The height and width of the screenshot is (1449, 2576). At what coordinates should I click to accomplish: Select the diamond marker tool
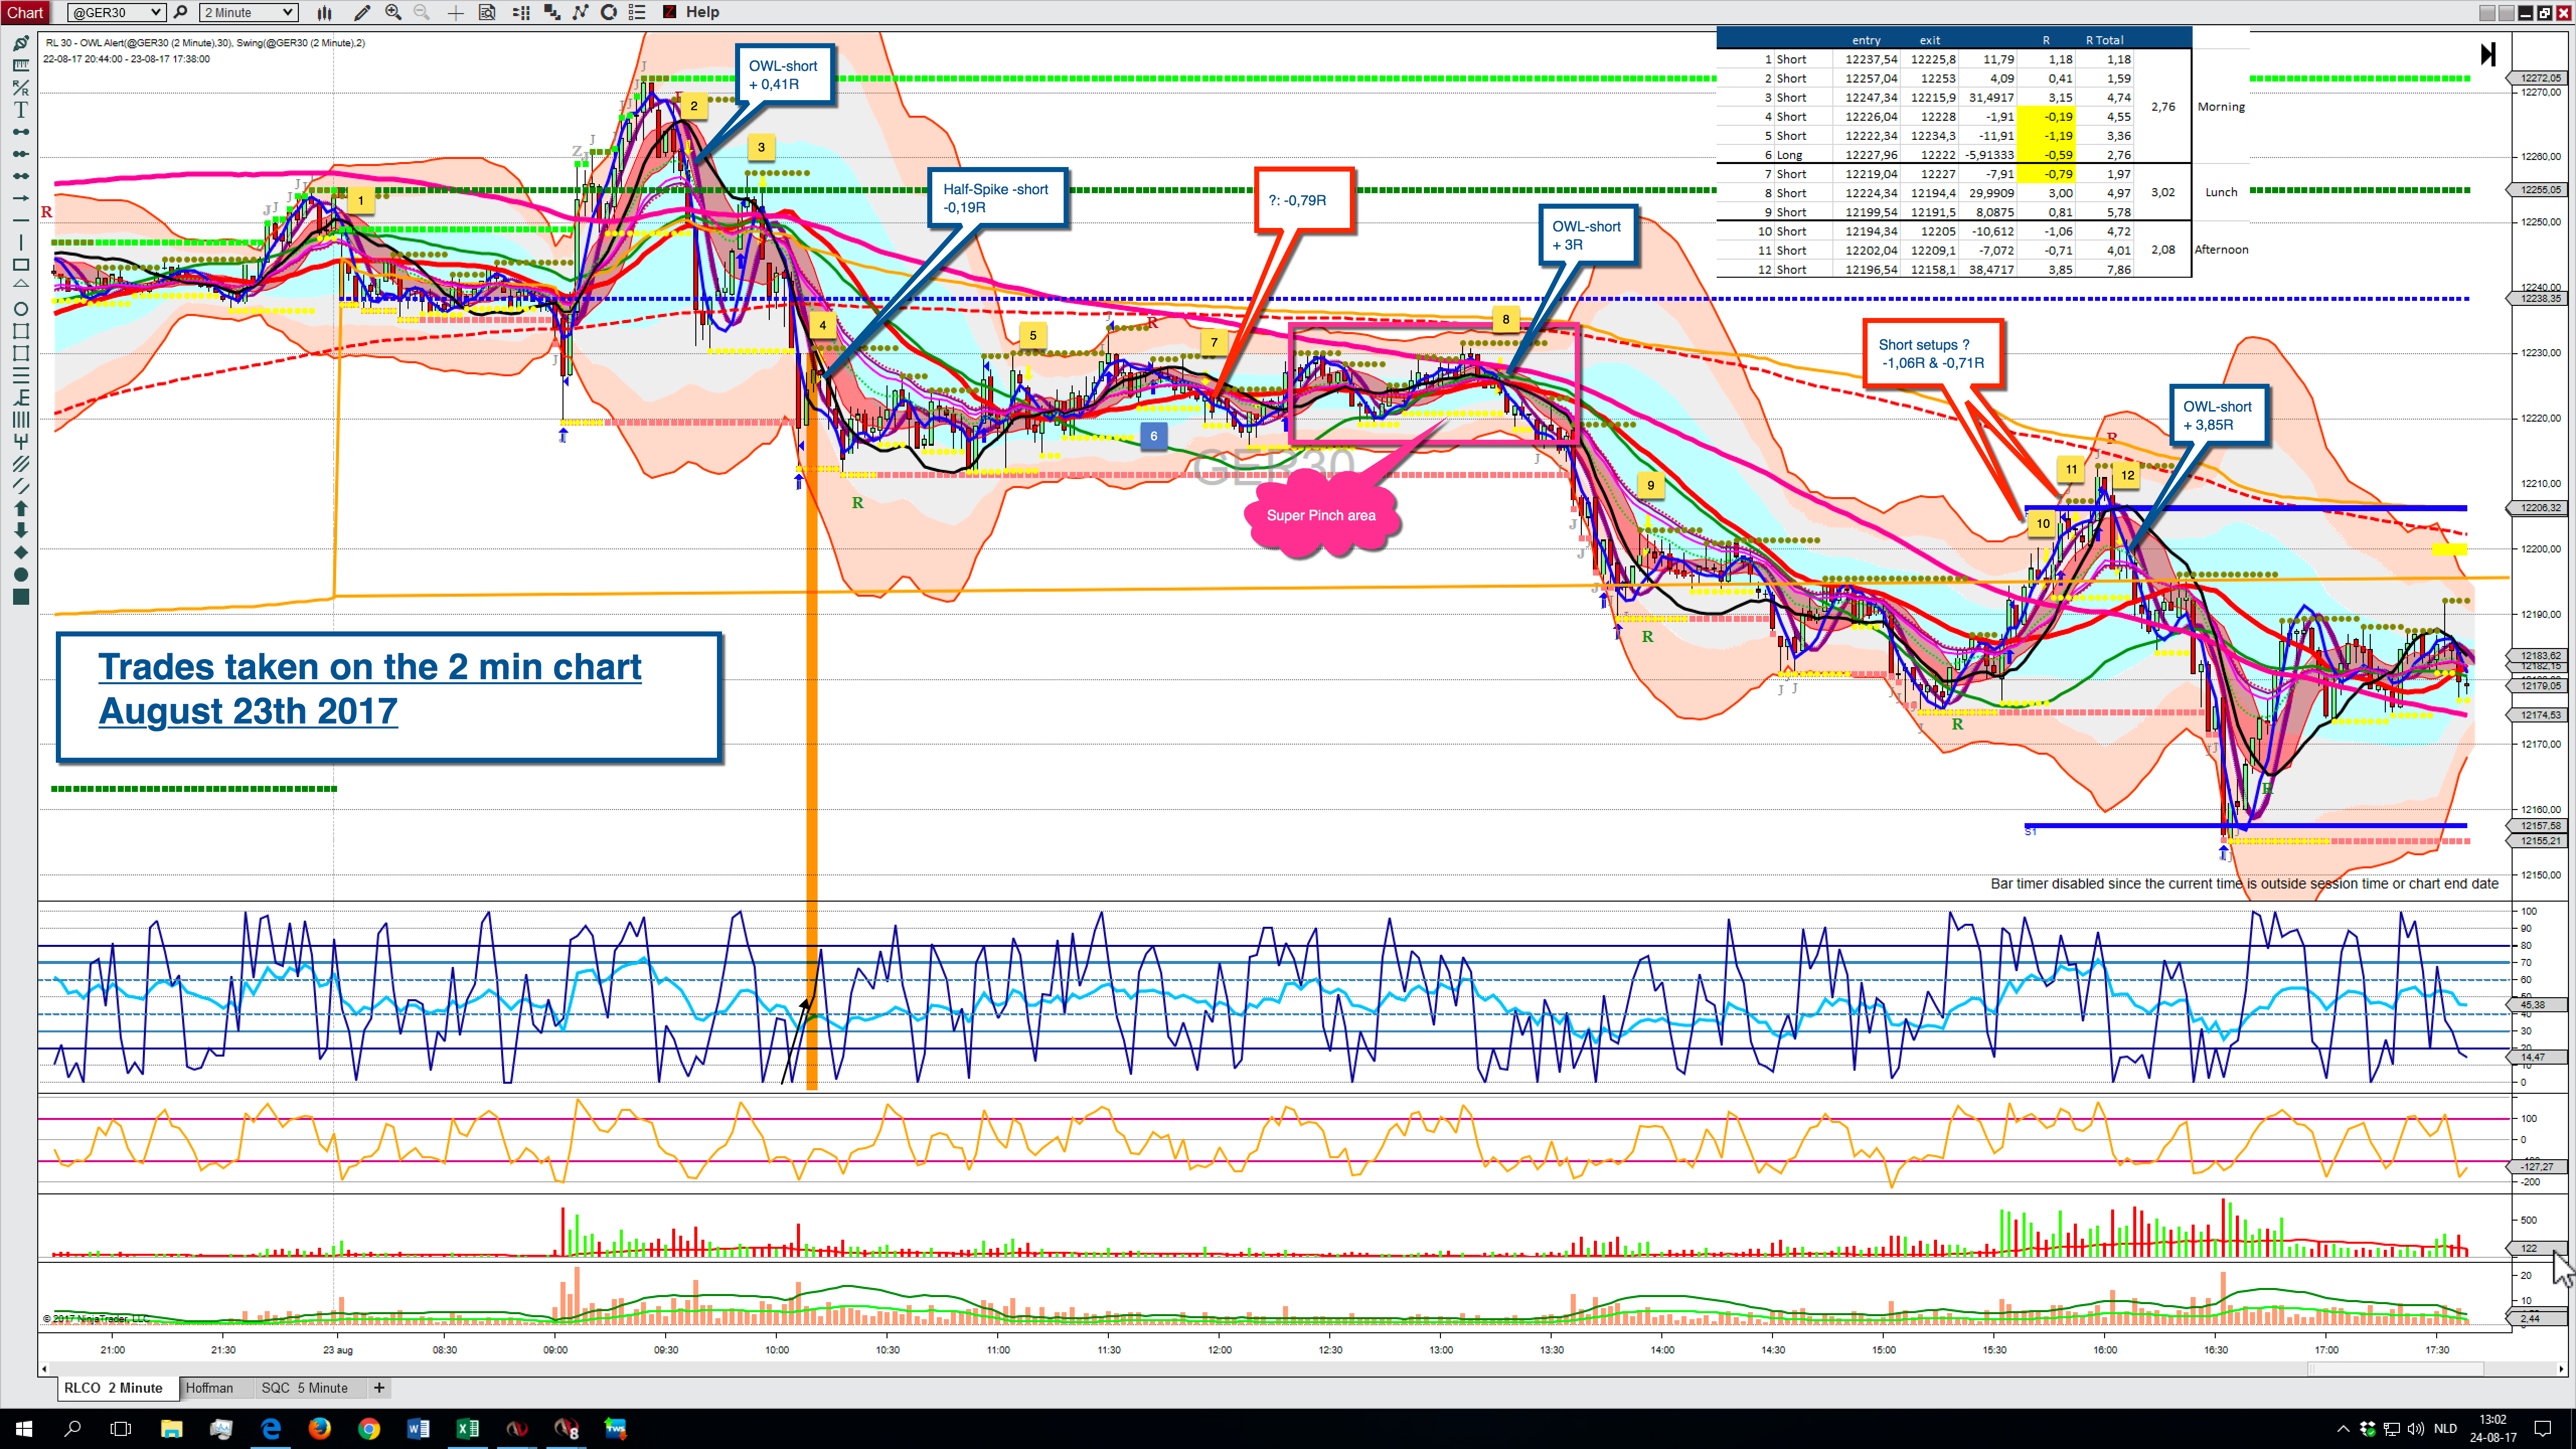point(20,552)
